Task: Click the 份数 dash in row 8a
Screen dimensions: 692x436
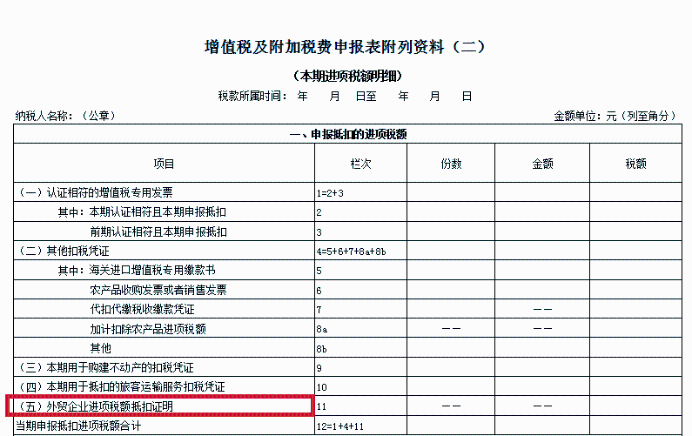Action: tap(451, 328)
